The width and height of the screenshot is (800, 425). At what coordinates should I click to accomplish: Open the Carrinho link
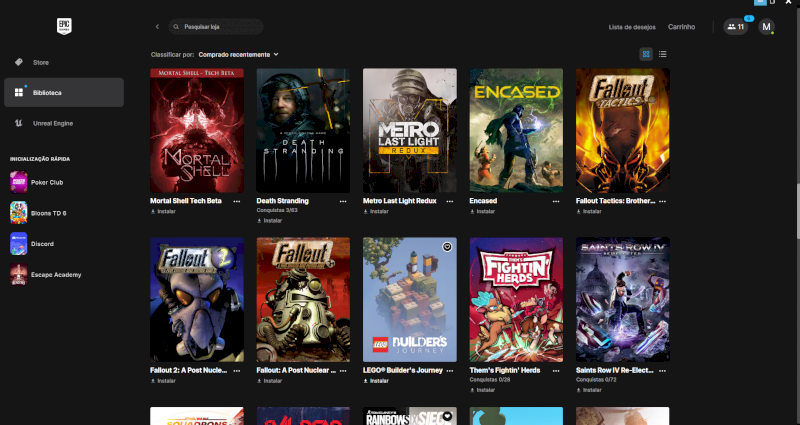pyautogui.click(x=682, y=27)
